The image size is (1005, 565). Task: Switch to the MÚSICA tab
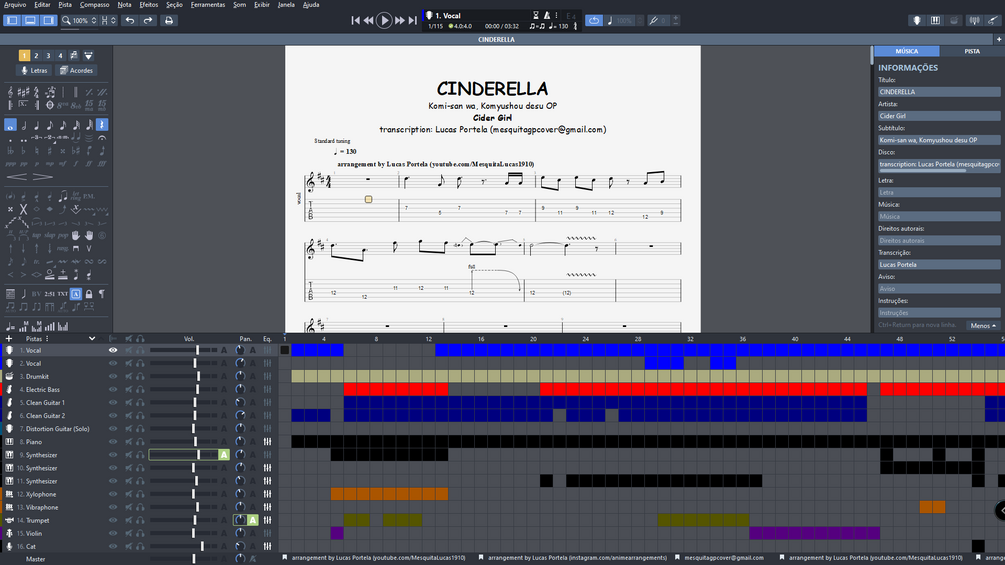click(906, 51)
